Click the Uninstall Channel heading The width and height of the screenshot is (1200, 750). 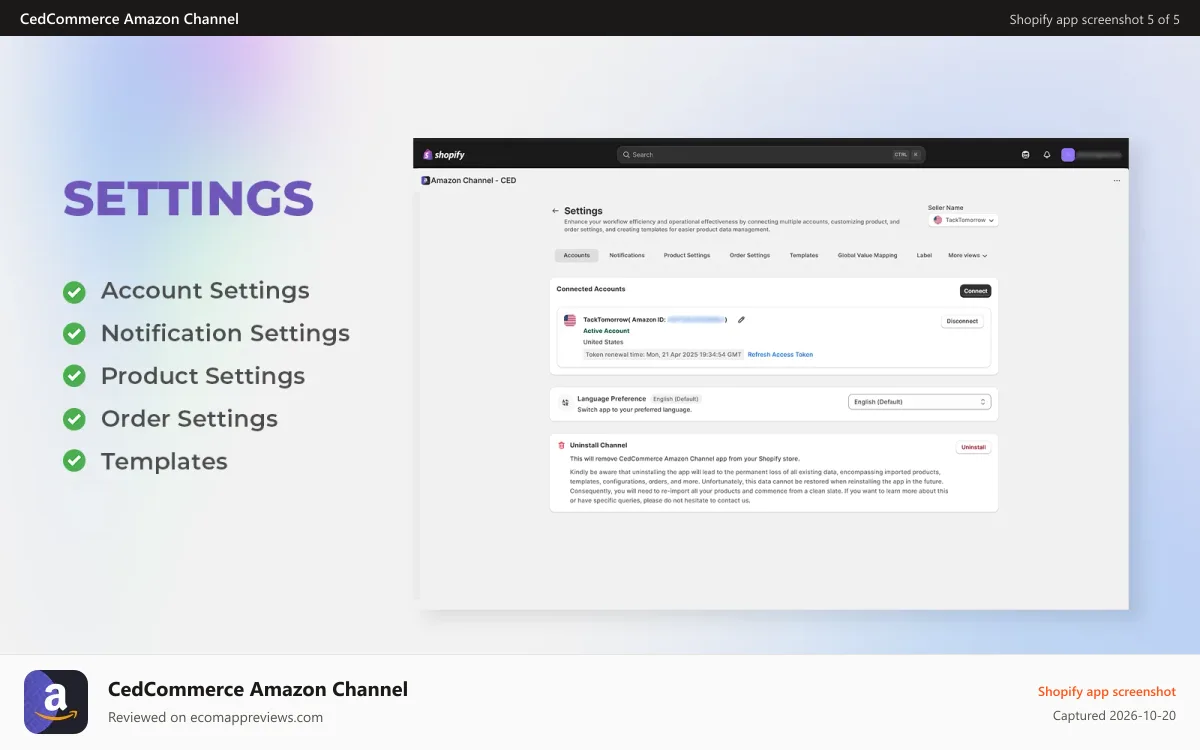[599, 445]
